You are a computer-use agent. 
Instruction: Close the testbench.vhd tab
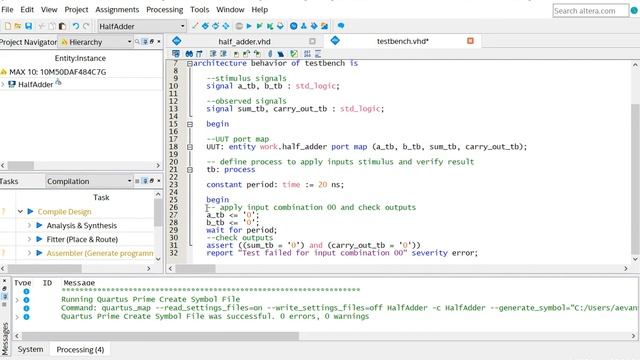(x=470, y=41)
